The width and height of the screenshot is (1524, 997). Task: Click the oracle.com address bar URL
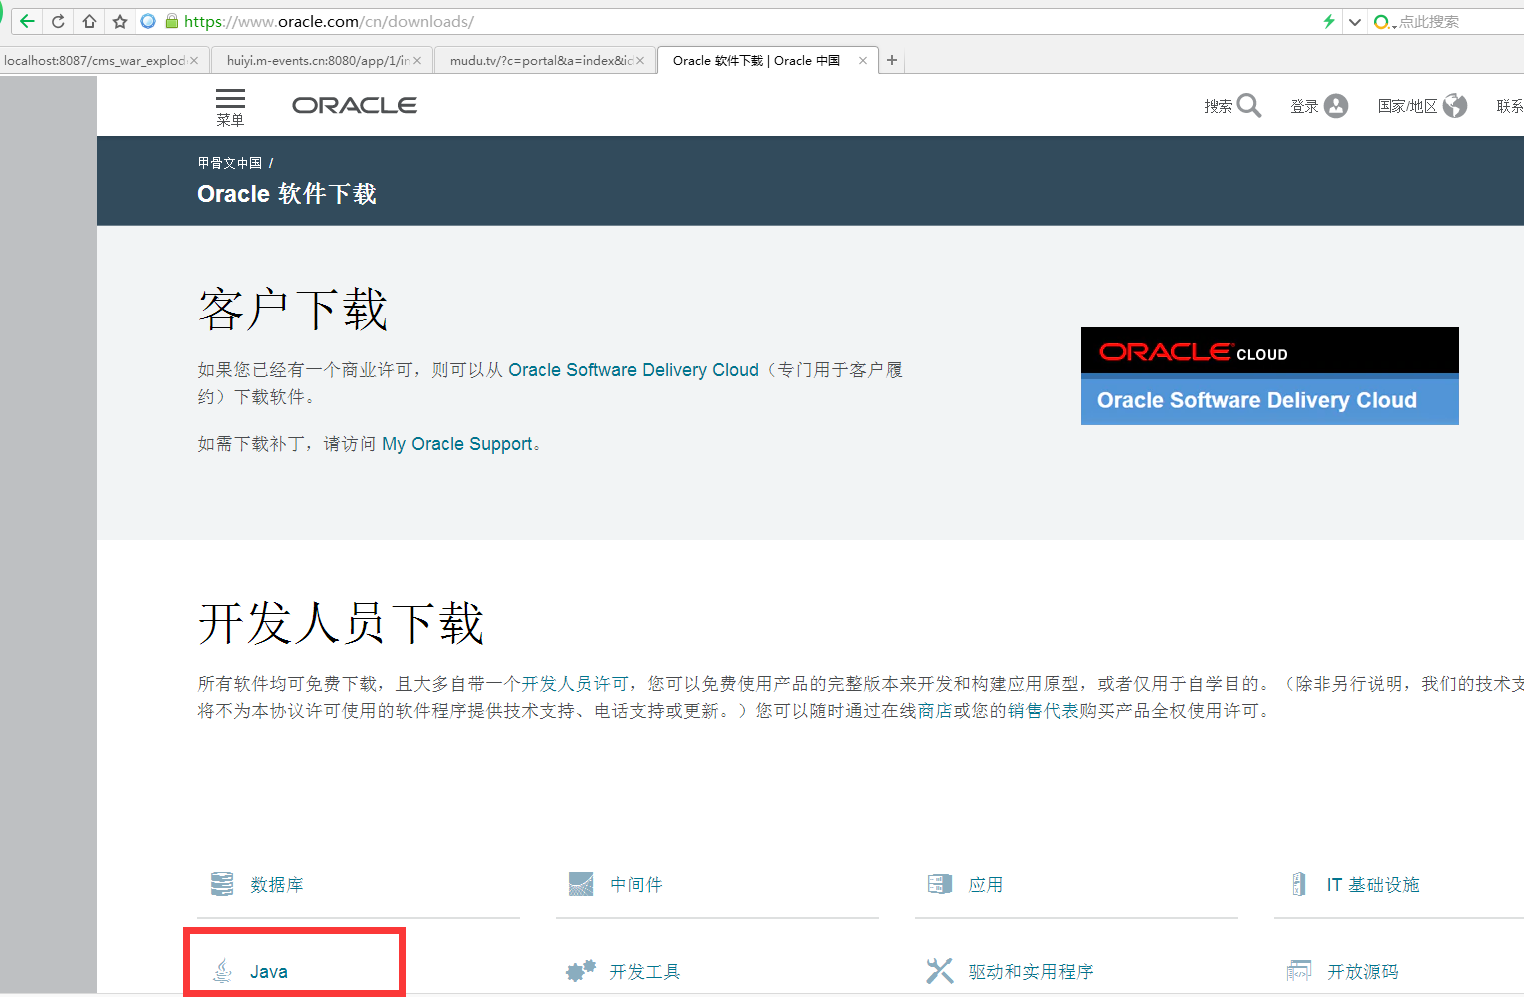pyautogui.click(x=329, y=21)
